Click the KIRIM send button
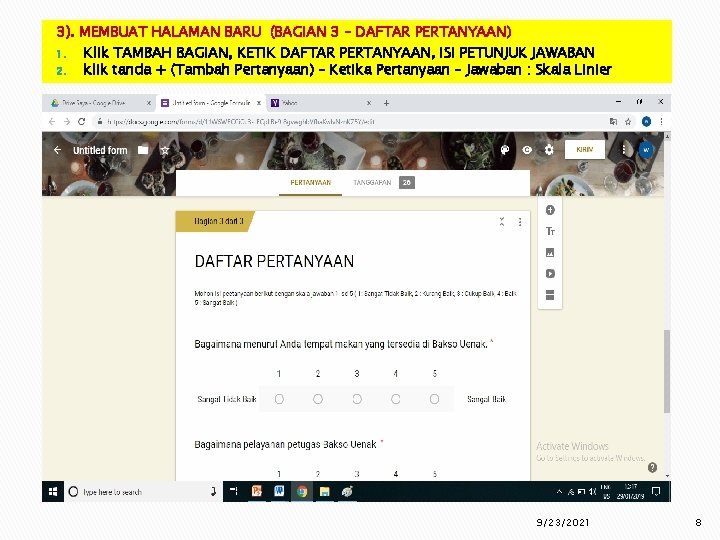 point(585,150)
